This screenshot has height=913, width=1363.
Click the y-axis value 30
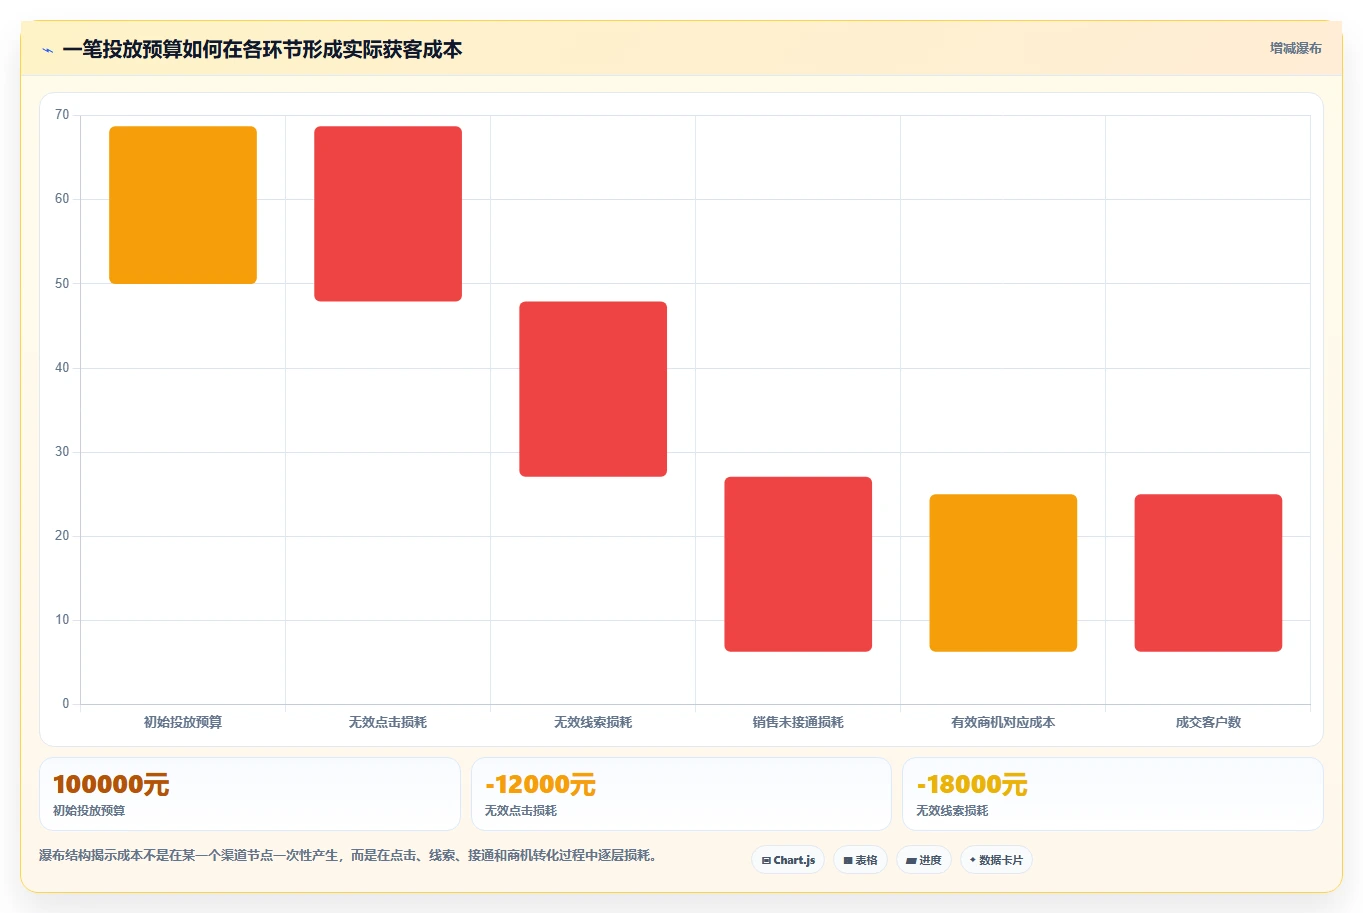[62, 452]
